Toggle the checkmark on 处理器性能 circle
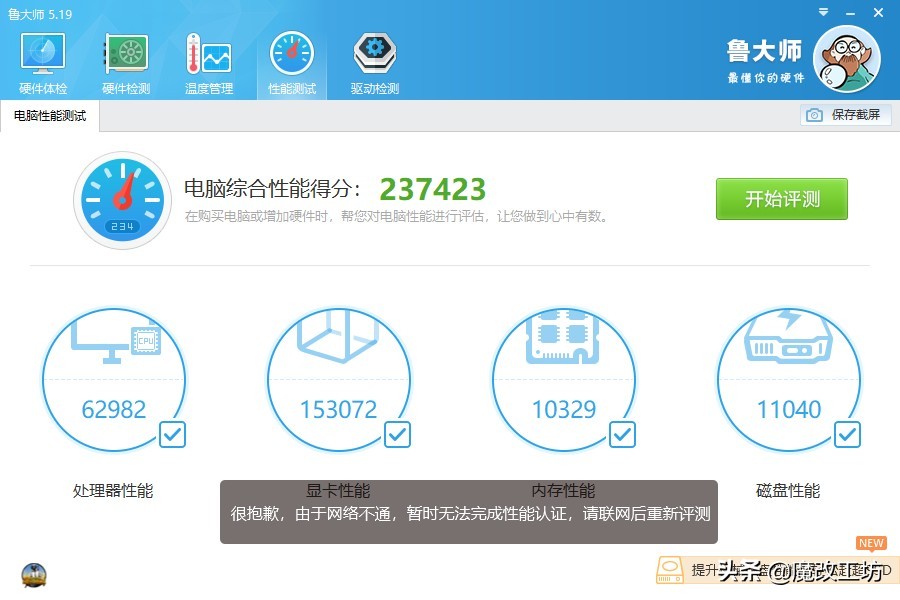The image size is (900, 600). pyautogui.click(x=172, y=434)
